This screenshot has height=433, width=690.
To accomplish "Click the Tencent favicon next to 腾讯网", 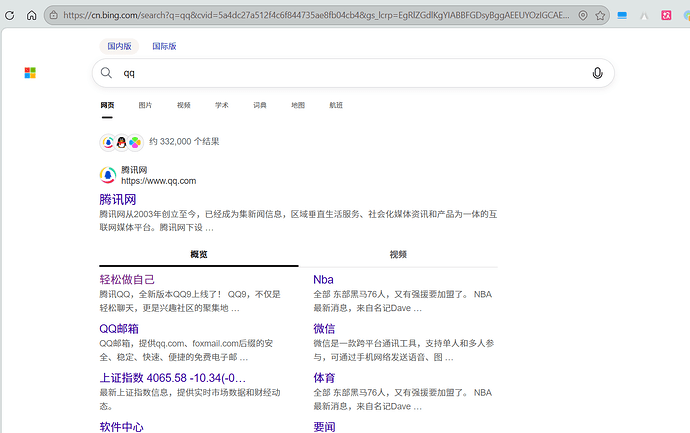I will [108, 175].
